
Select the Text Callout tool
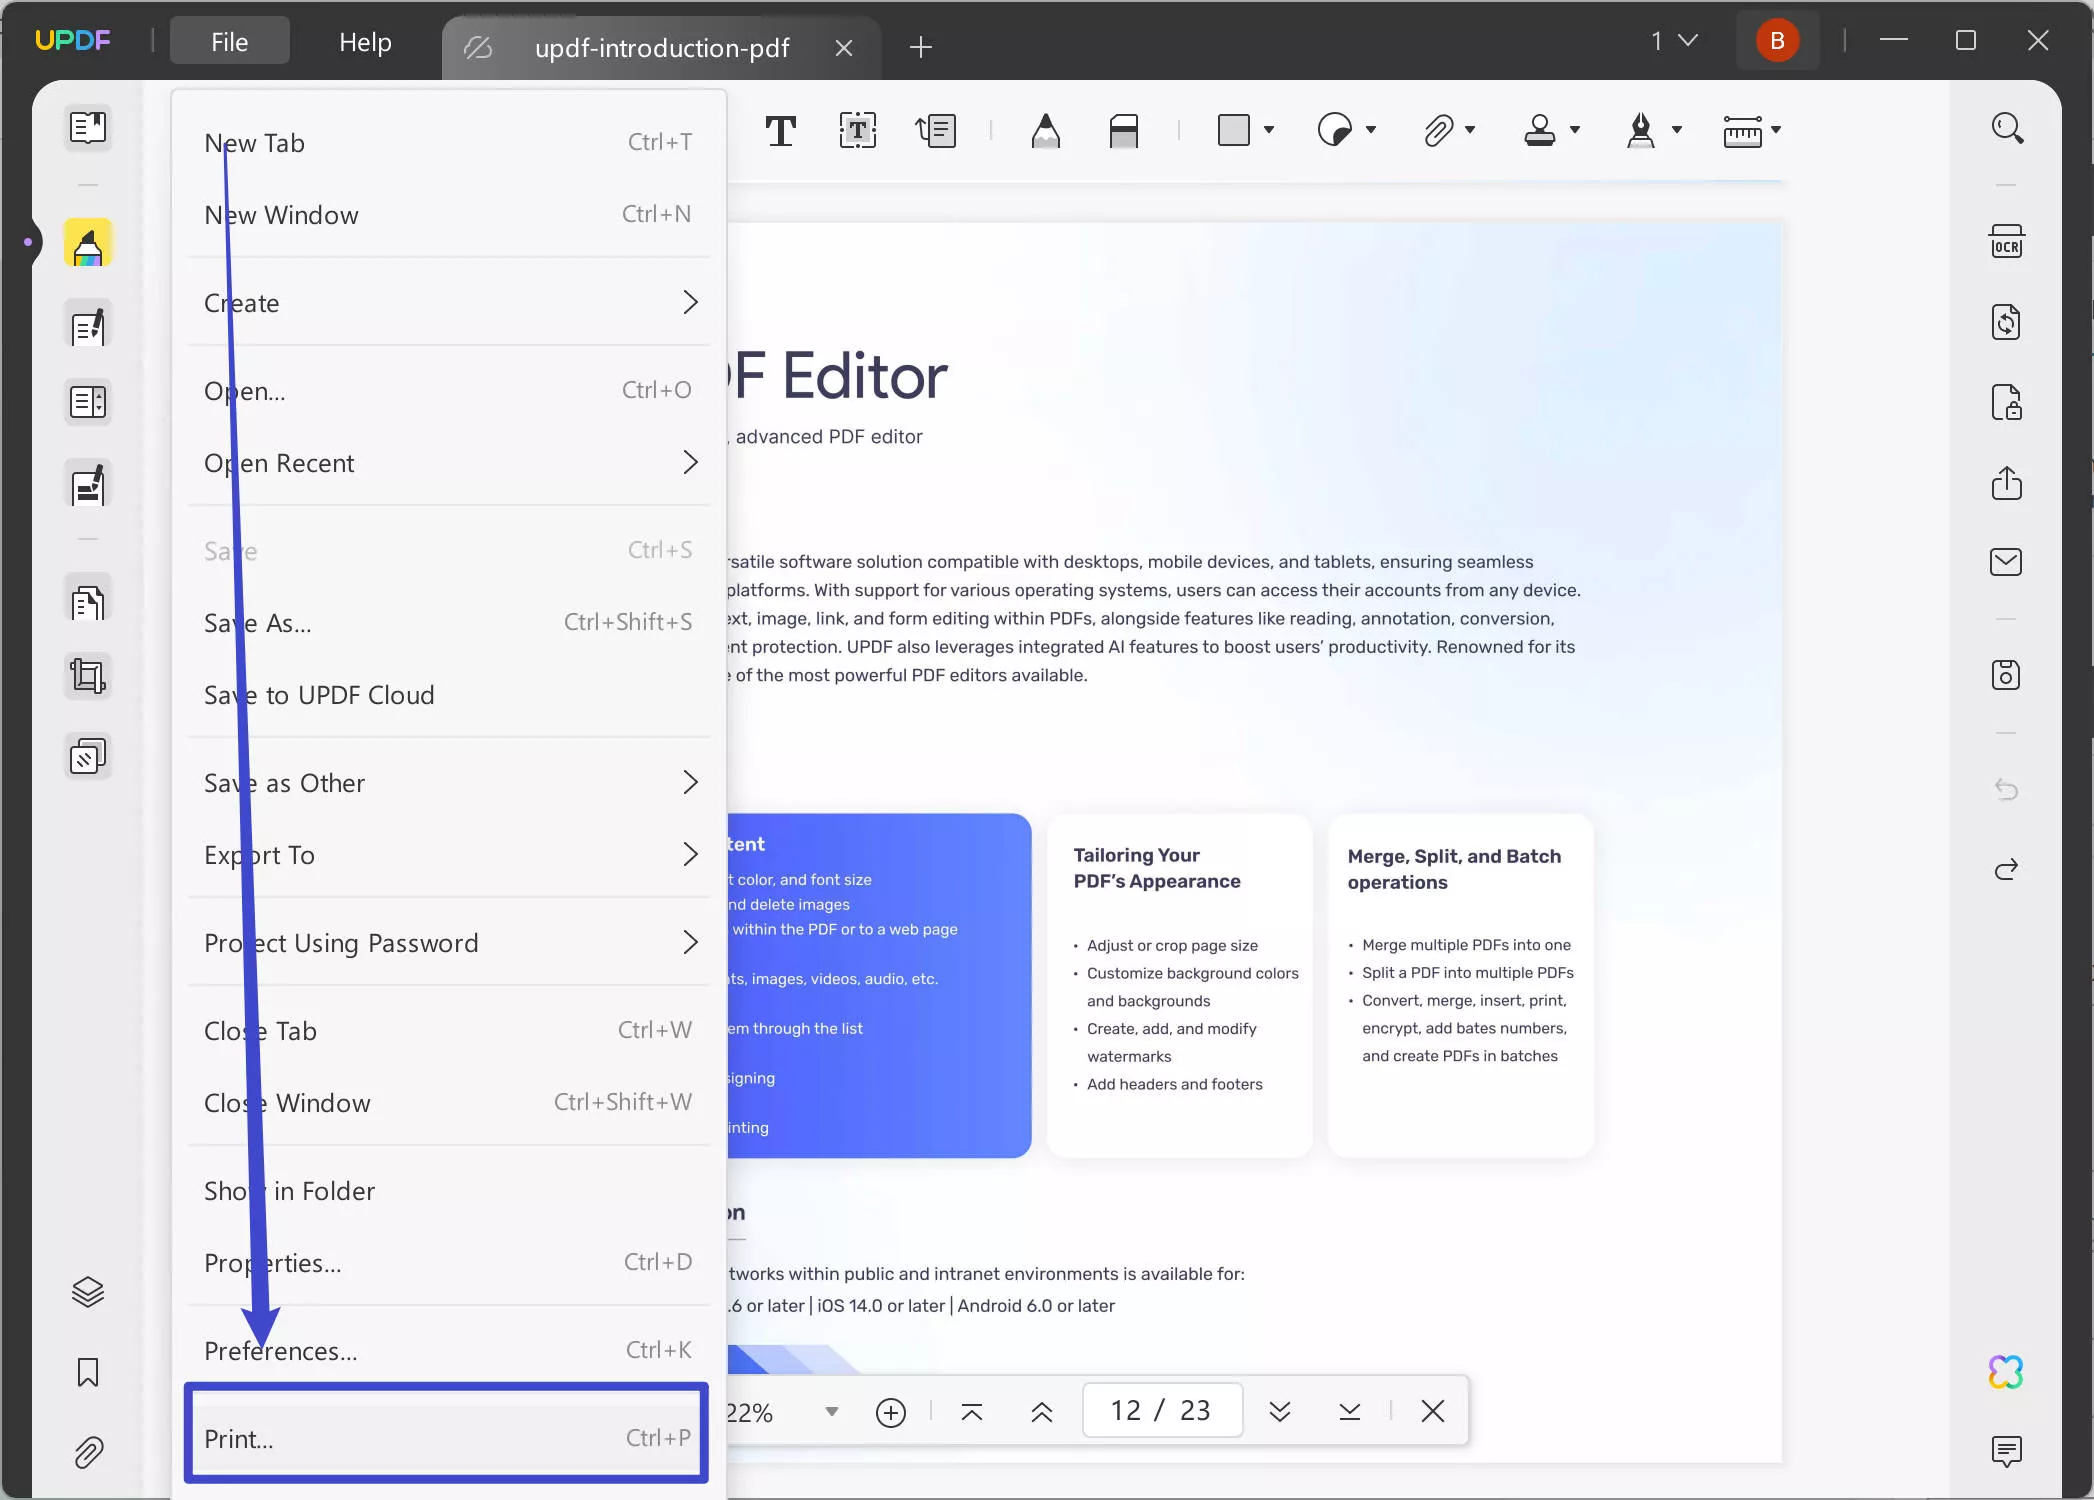pos(936,130)
